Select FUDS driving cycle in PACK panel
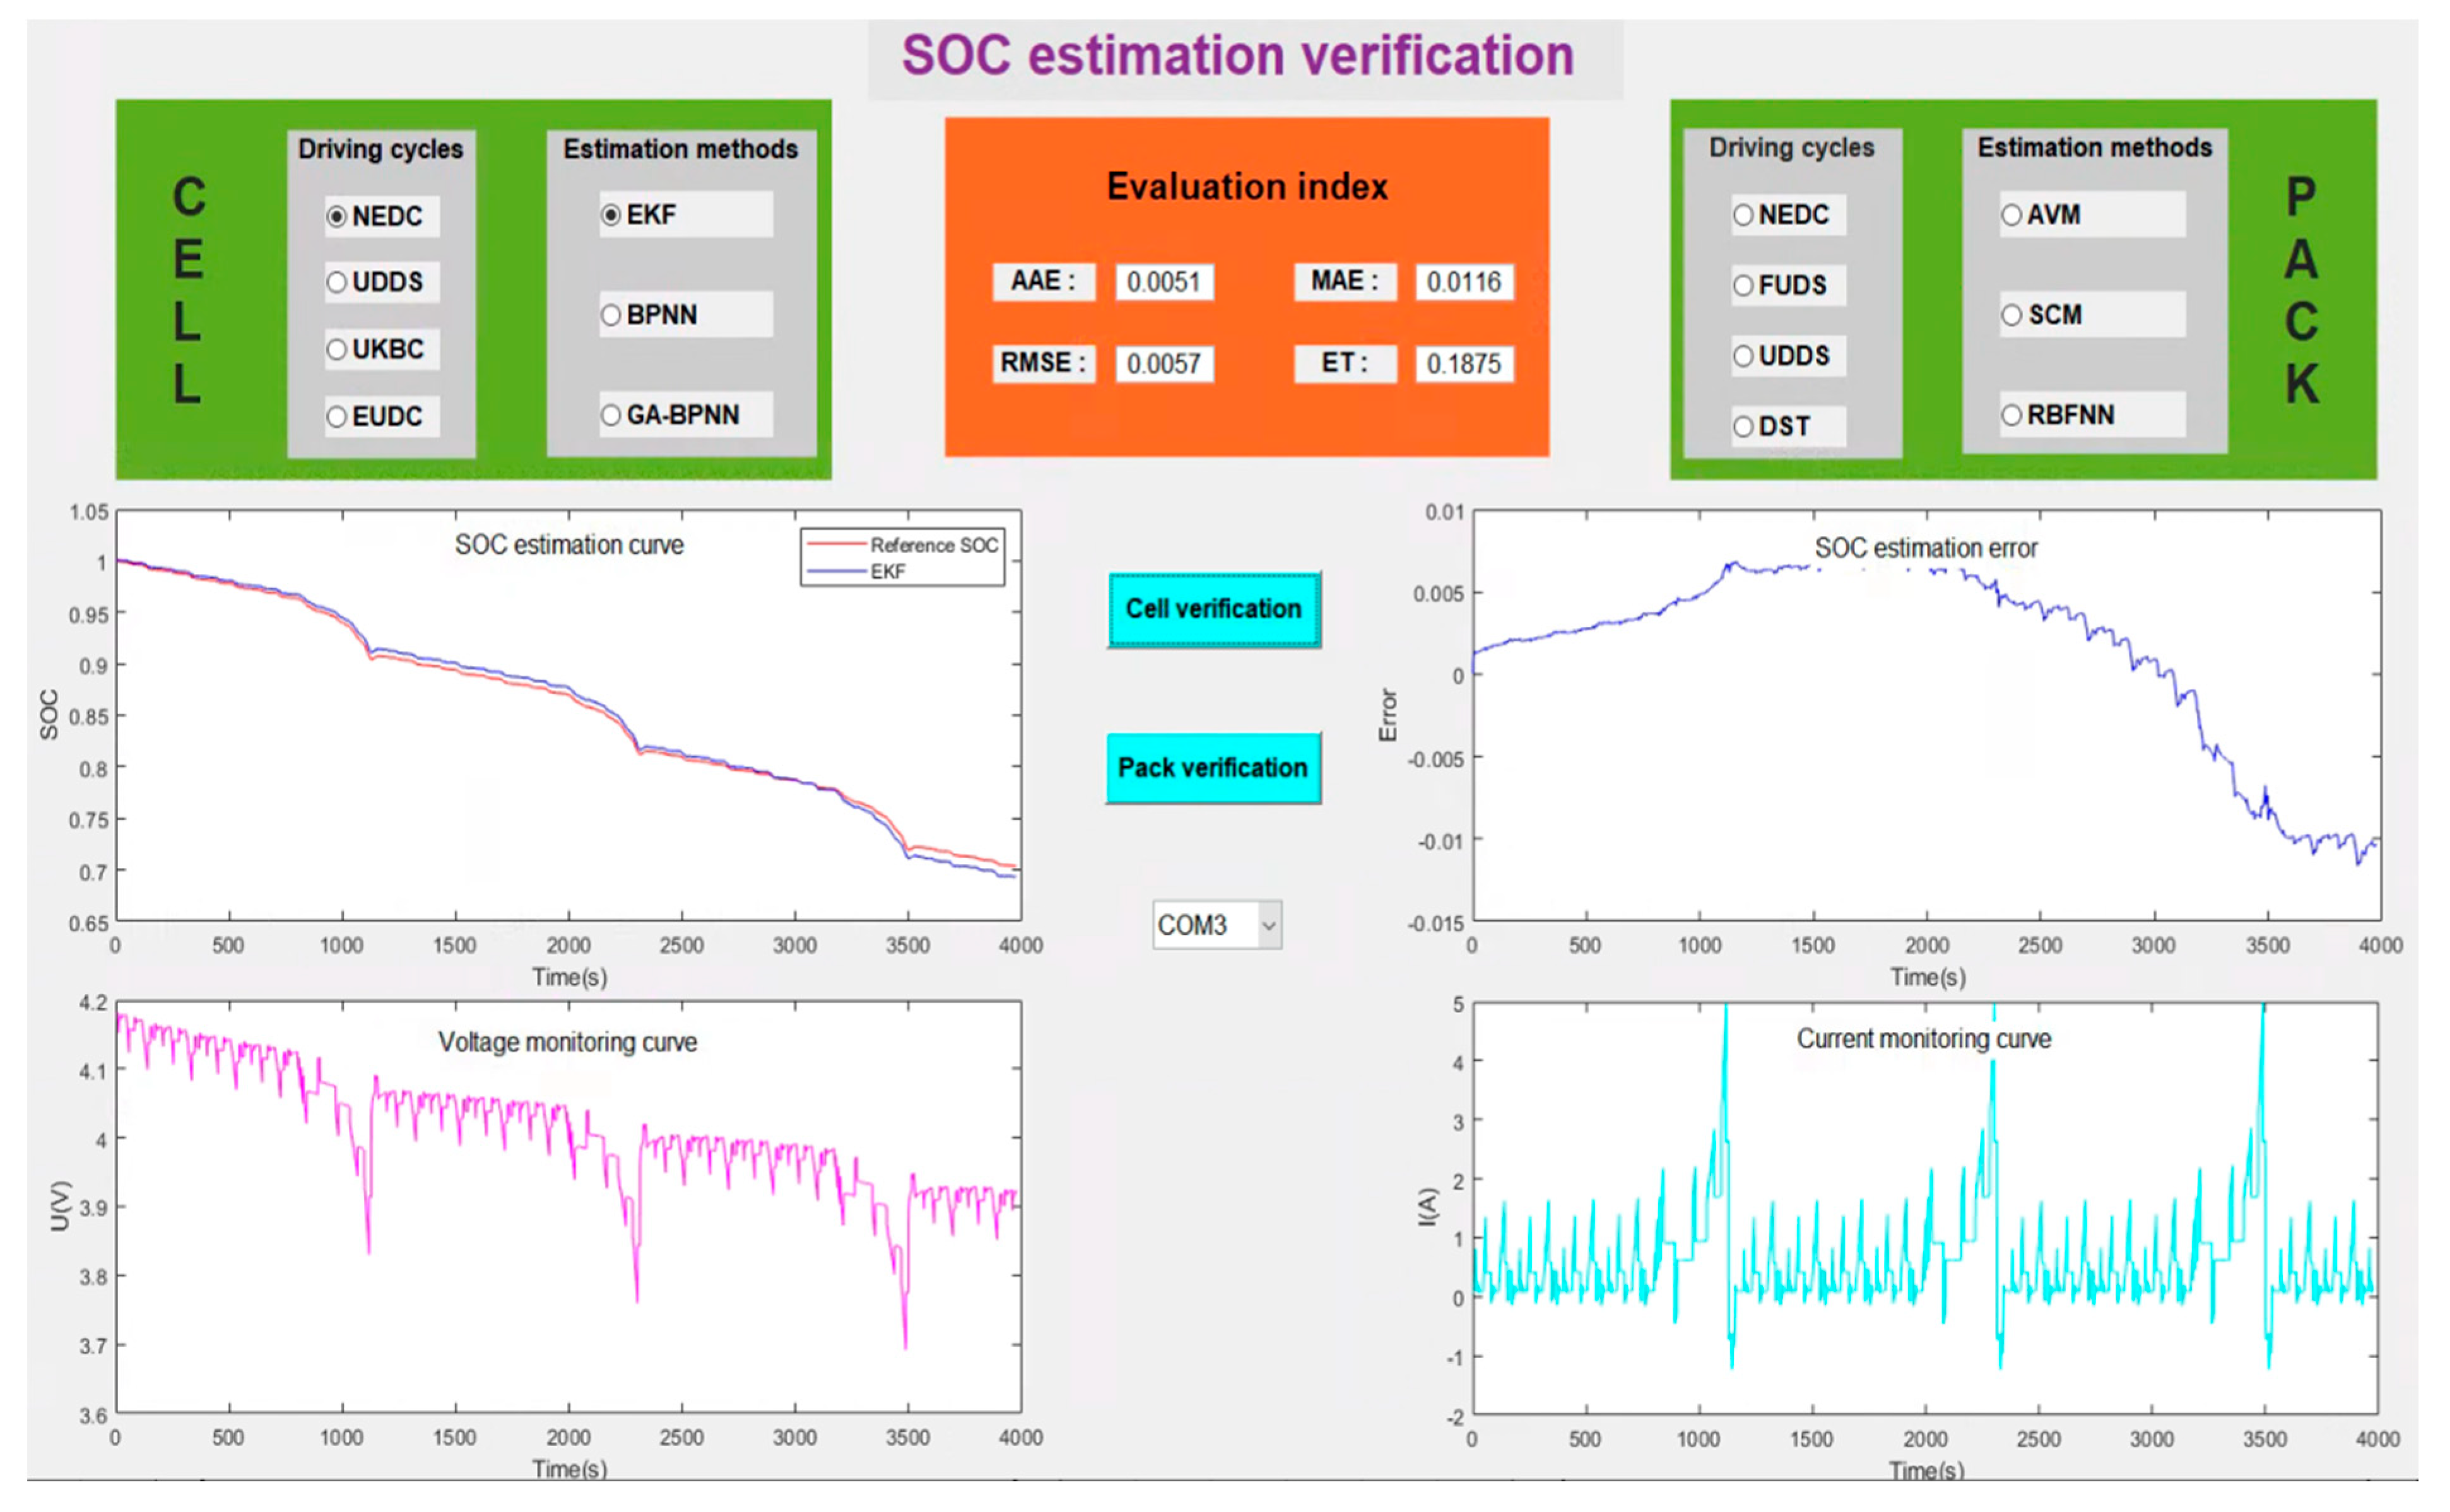2450x1512 pixels. pos(1743,286)
